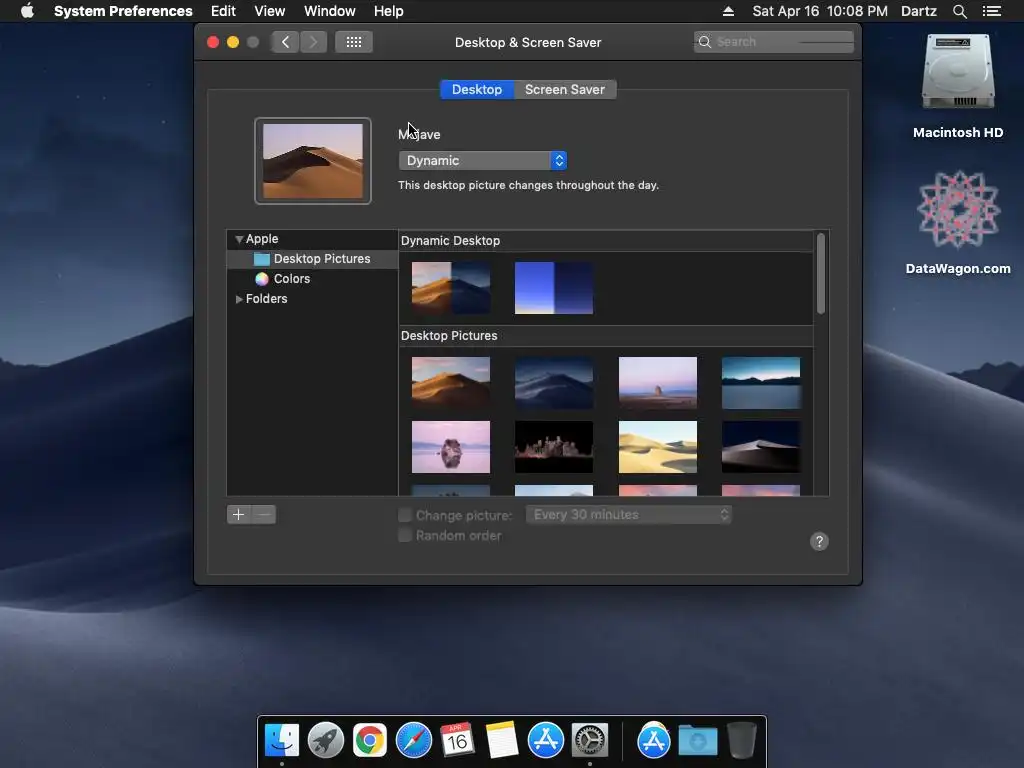Click the eject icon in menu bar
The height and width of the screenshot is (768, 1024).
[729, 11]
